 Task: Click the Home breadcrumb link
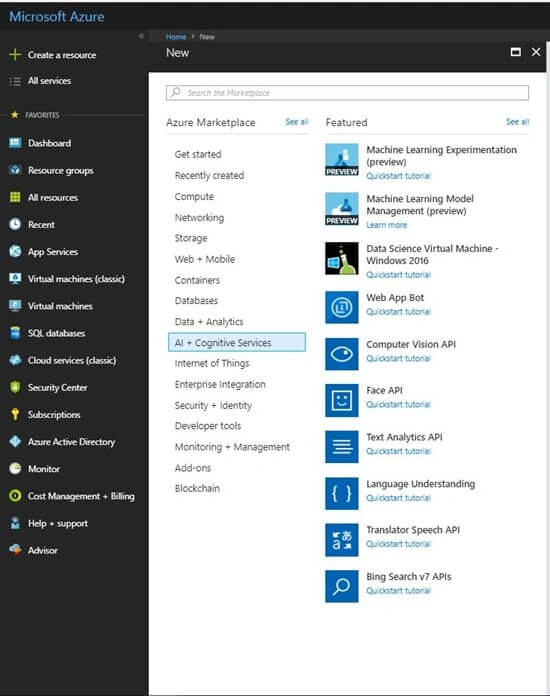pyautogui.click(x=176, y=37)
